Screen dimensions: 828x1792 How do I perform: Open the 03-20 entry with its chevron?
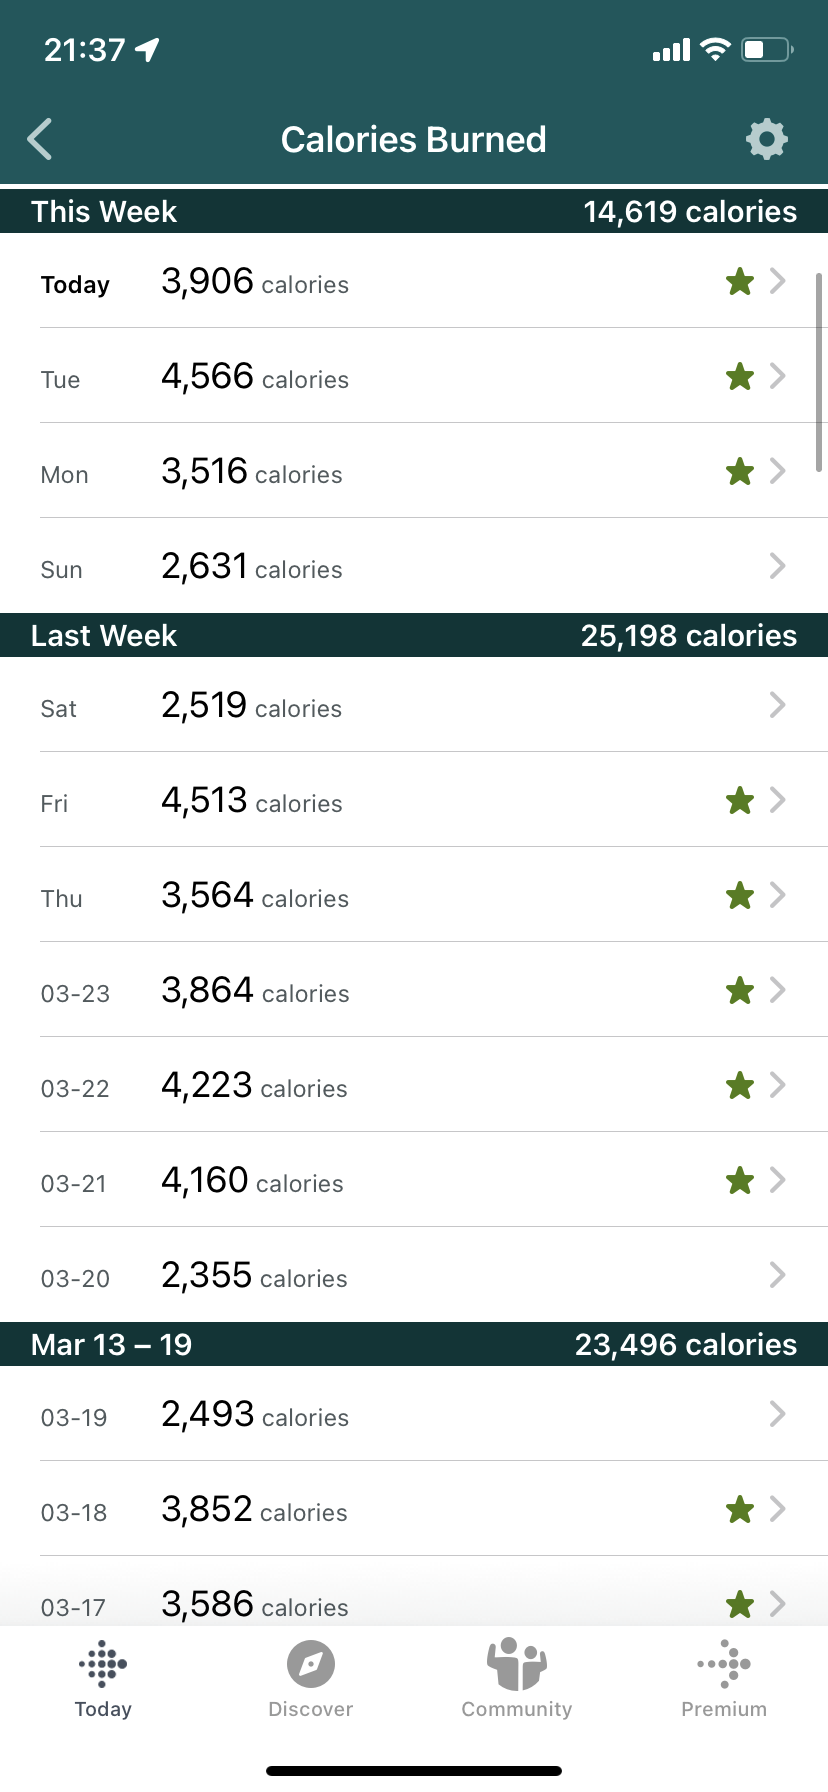click(x=778, y=1275)
